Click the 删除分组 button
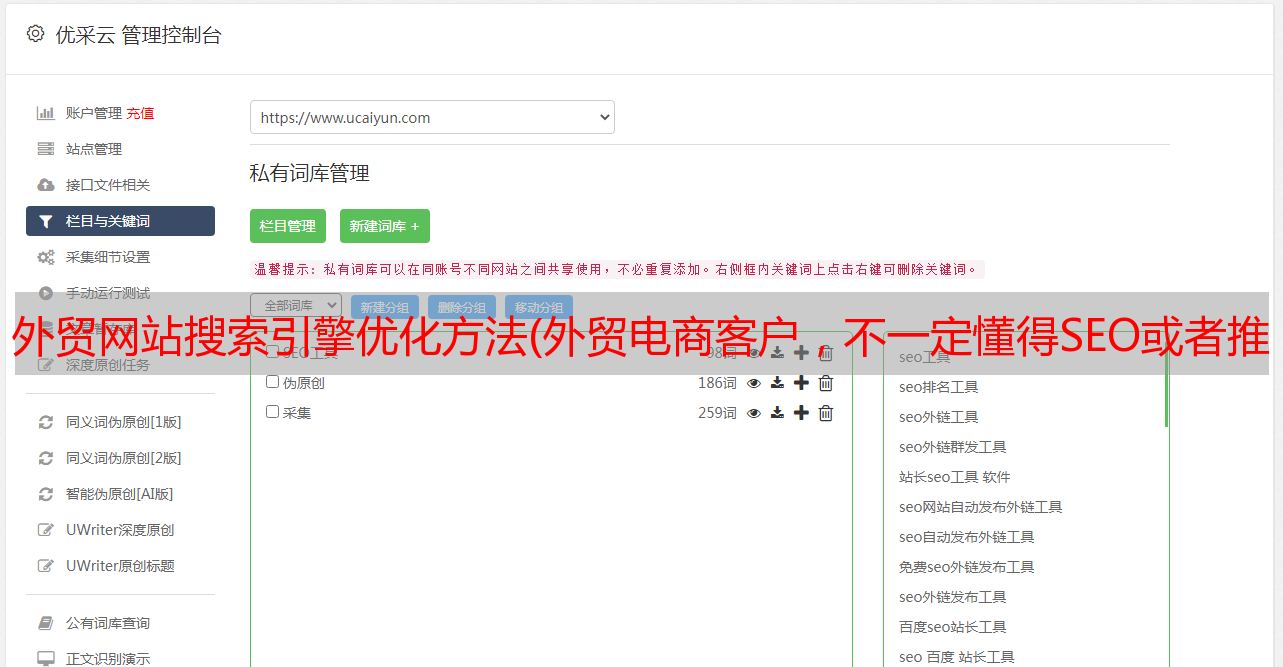Screen dimensions: 1283x667 (x=462, y=307)
